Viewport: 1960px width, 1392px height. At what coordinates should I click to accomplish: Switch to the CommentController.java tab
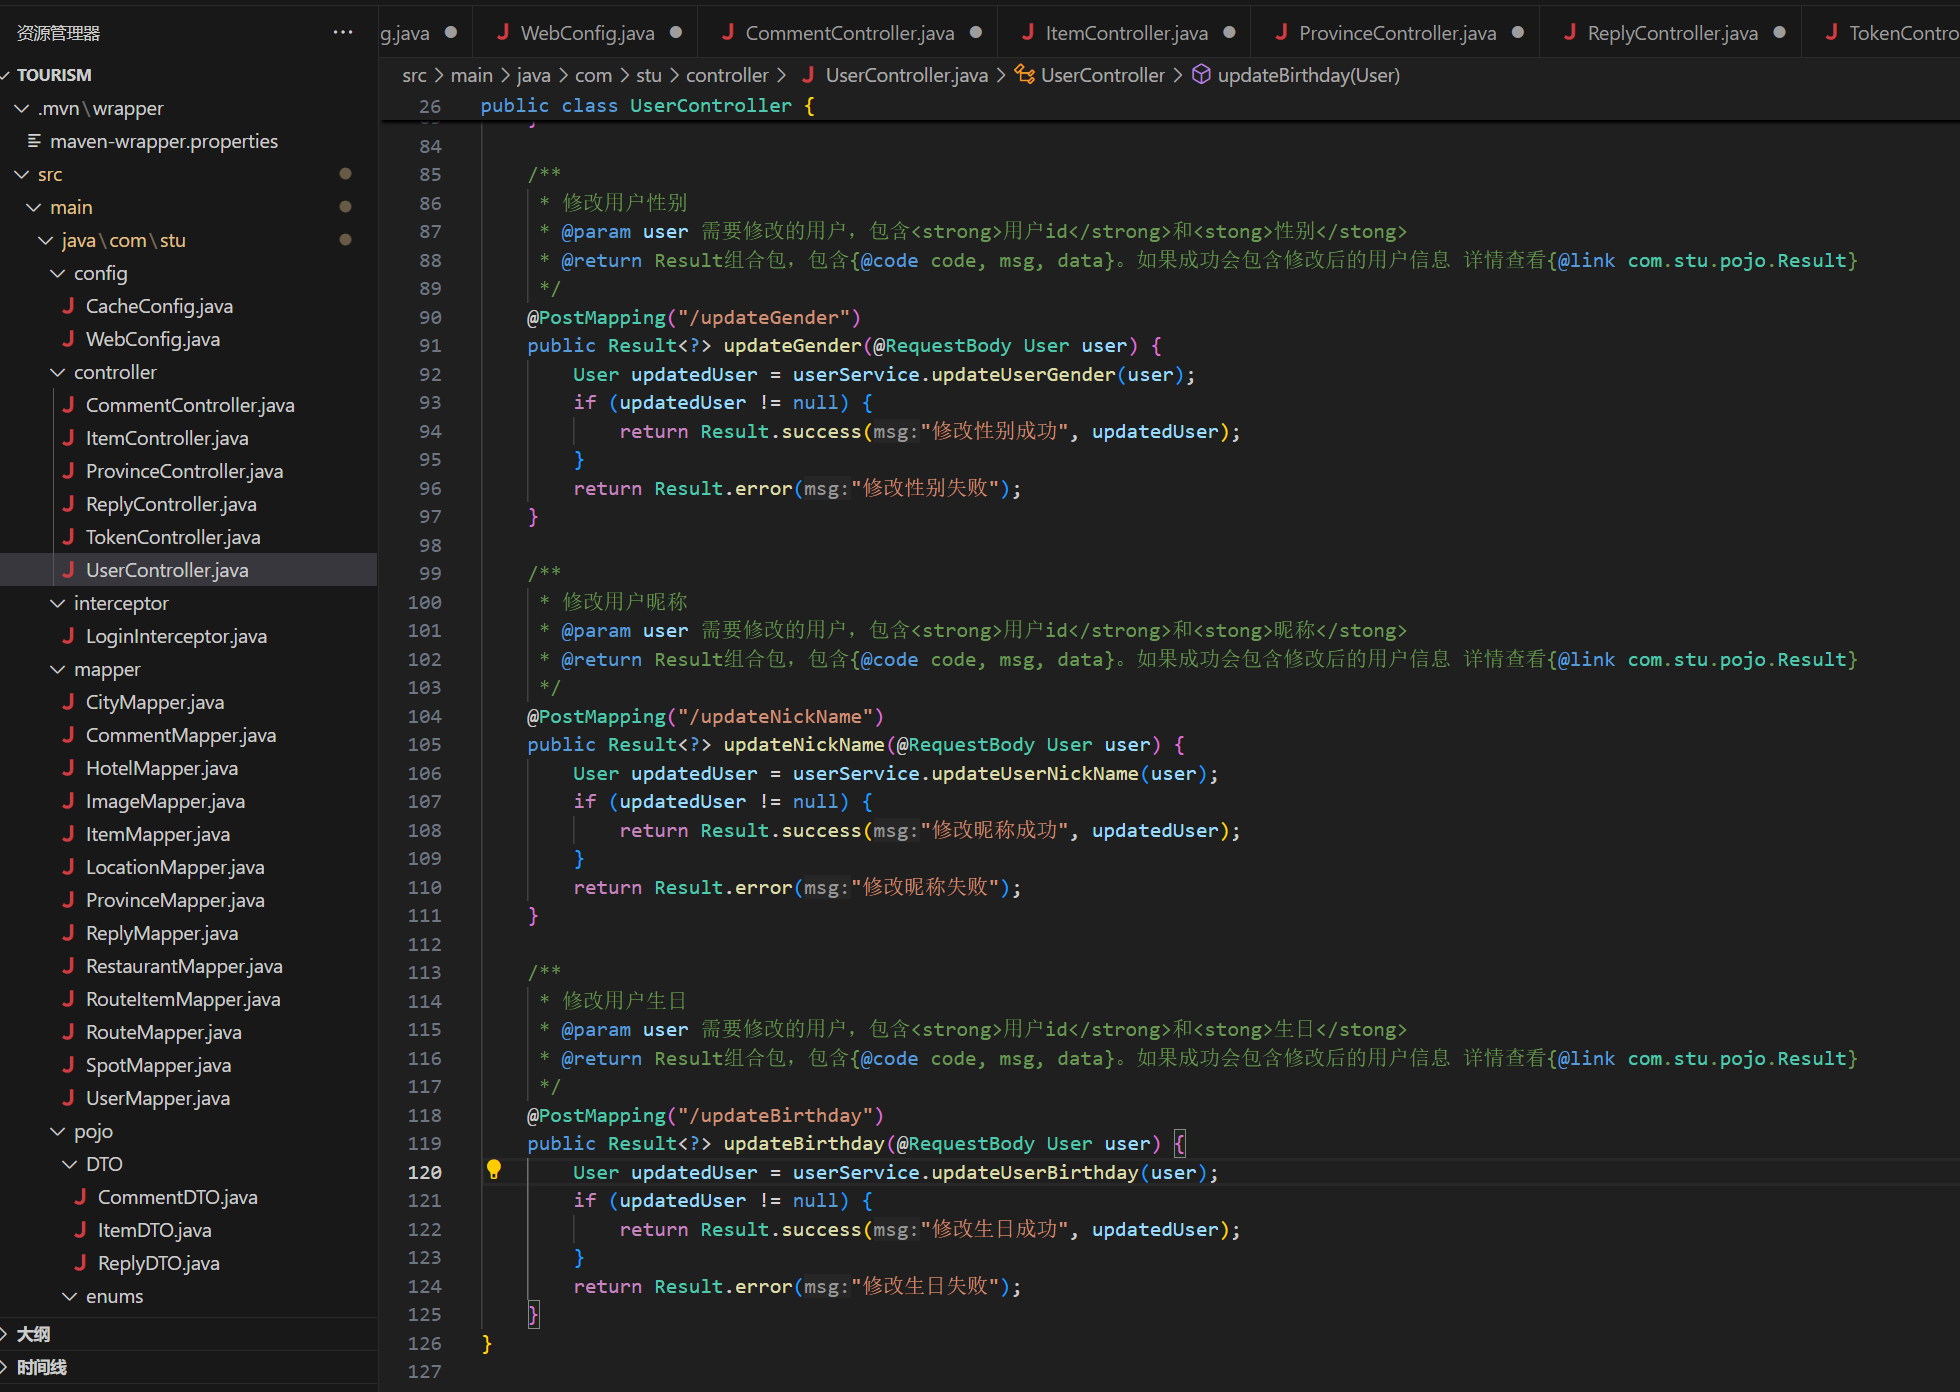(x=849, y=33)
